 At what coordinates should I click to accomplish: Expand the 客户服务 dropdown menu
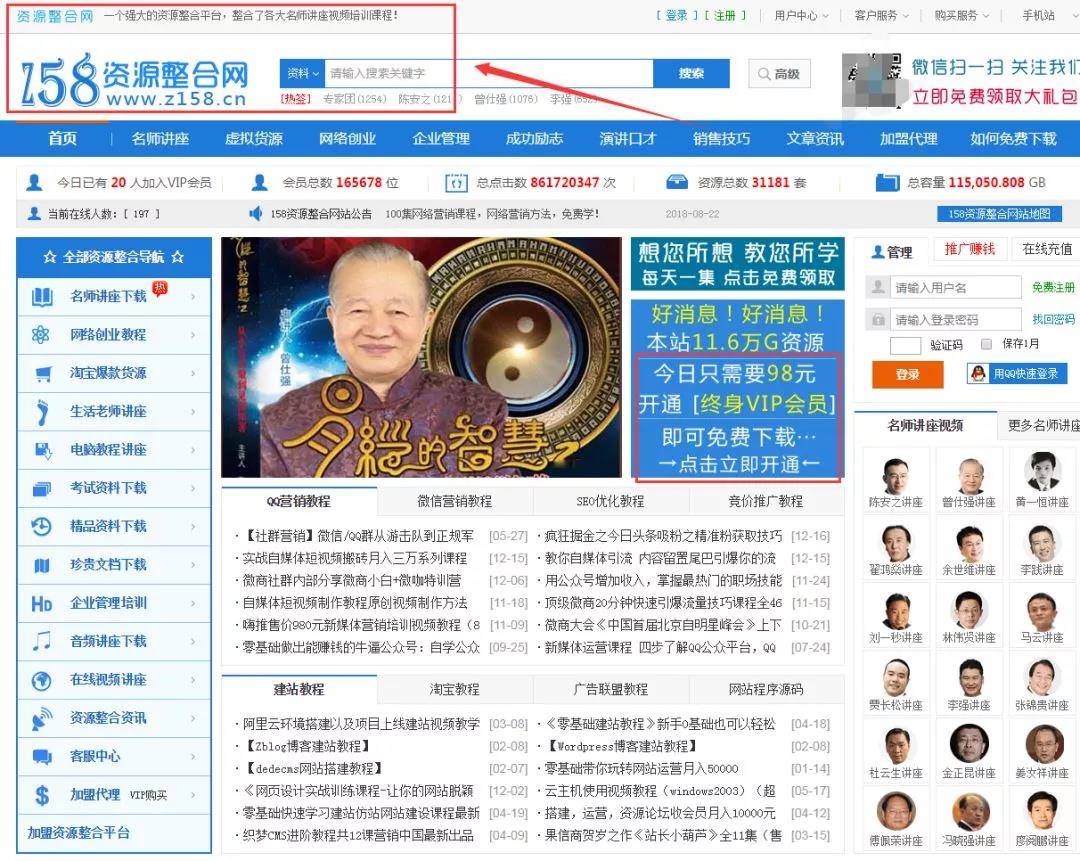coord(882,15)
